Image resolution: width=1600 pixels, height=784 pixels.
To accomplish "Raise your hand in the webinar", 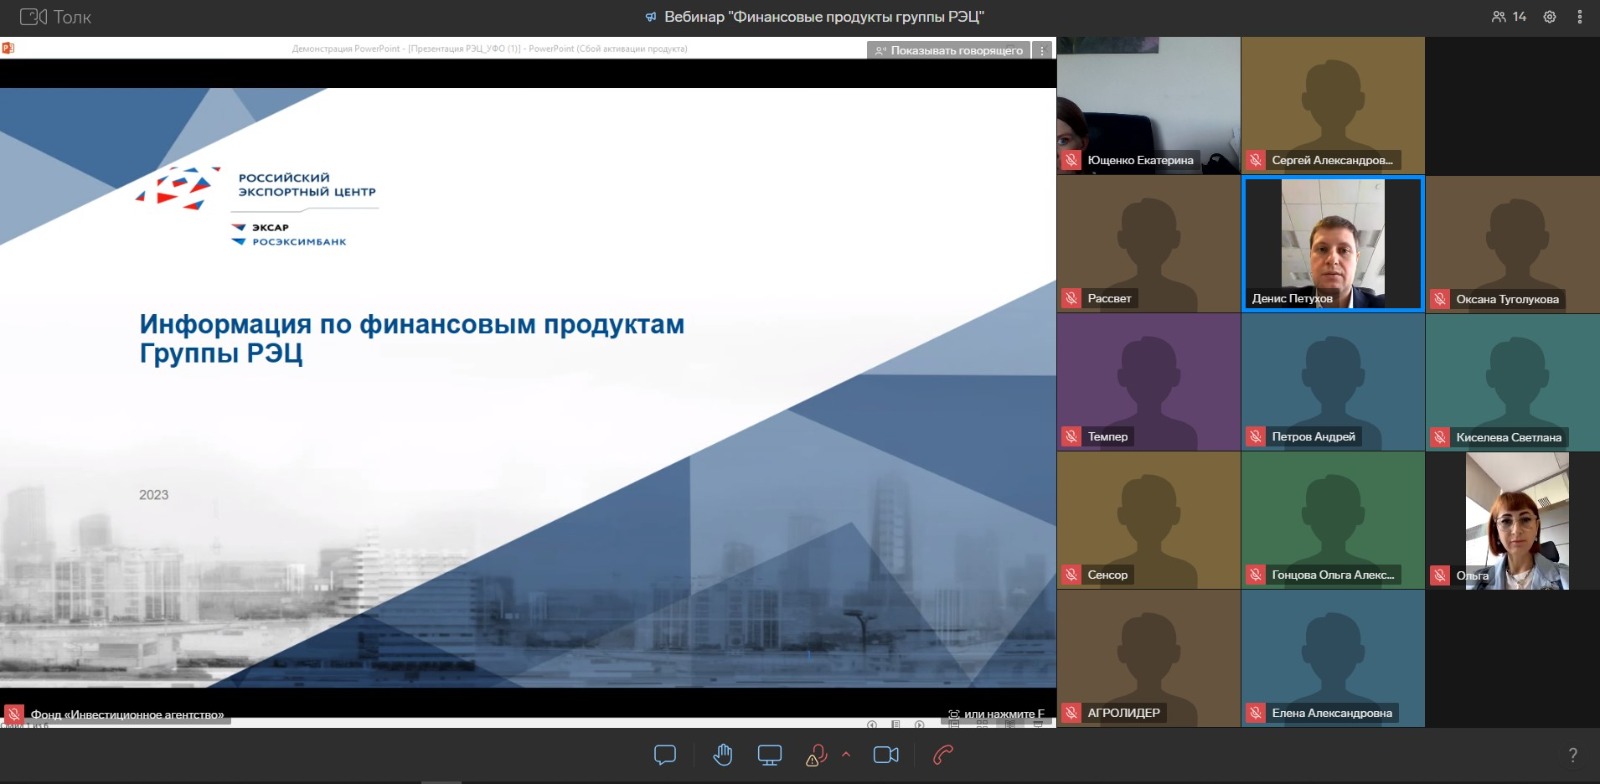I will pos(723,755).
